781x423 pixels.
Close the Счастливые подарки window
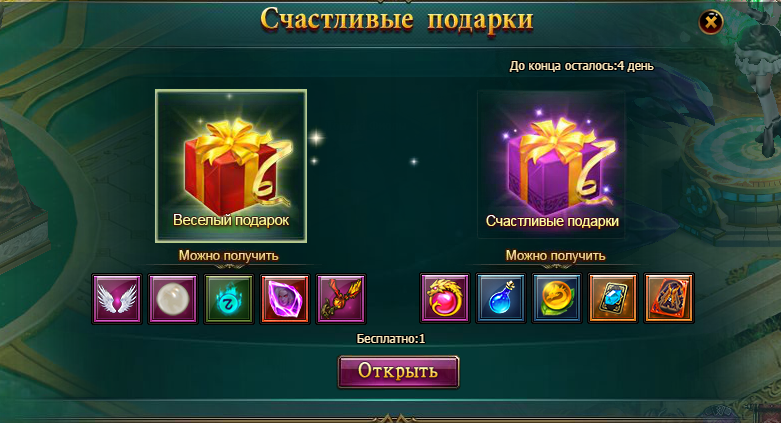coord(711,22)
